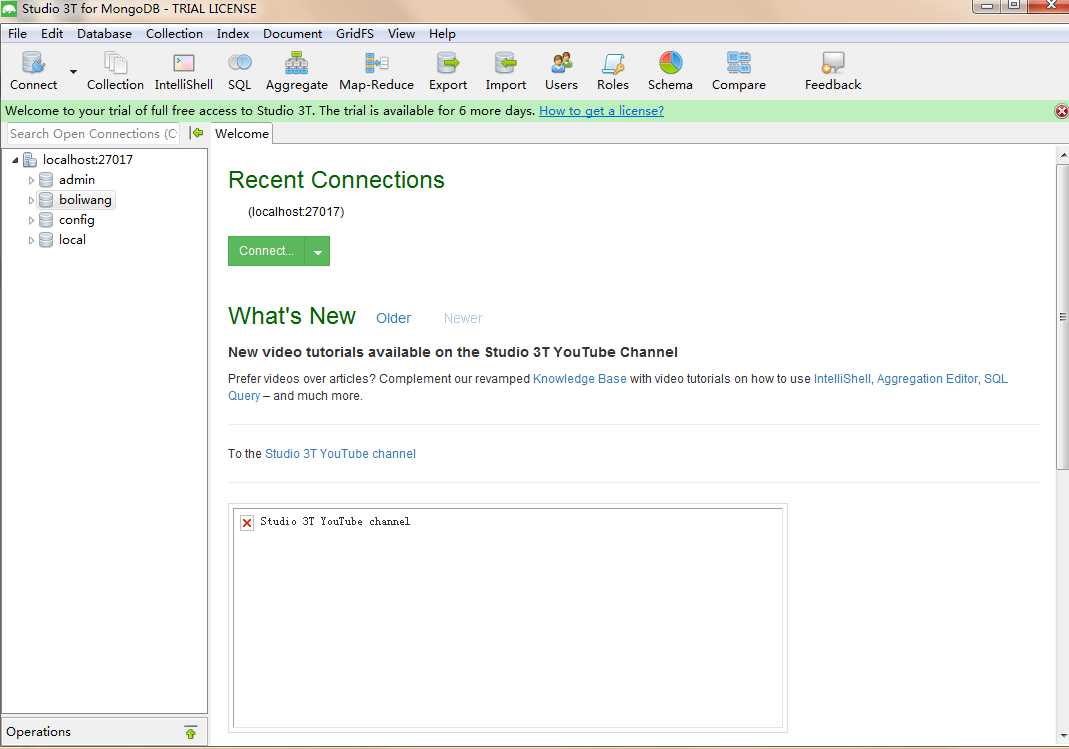Click the Newer link under What's New
This screenshot has width=1069, height=749.
(x=463, y=318)
